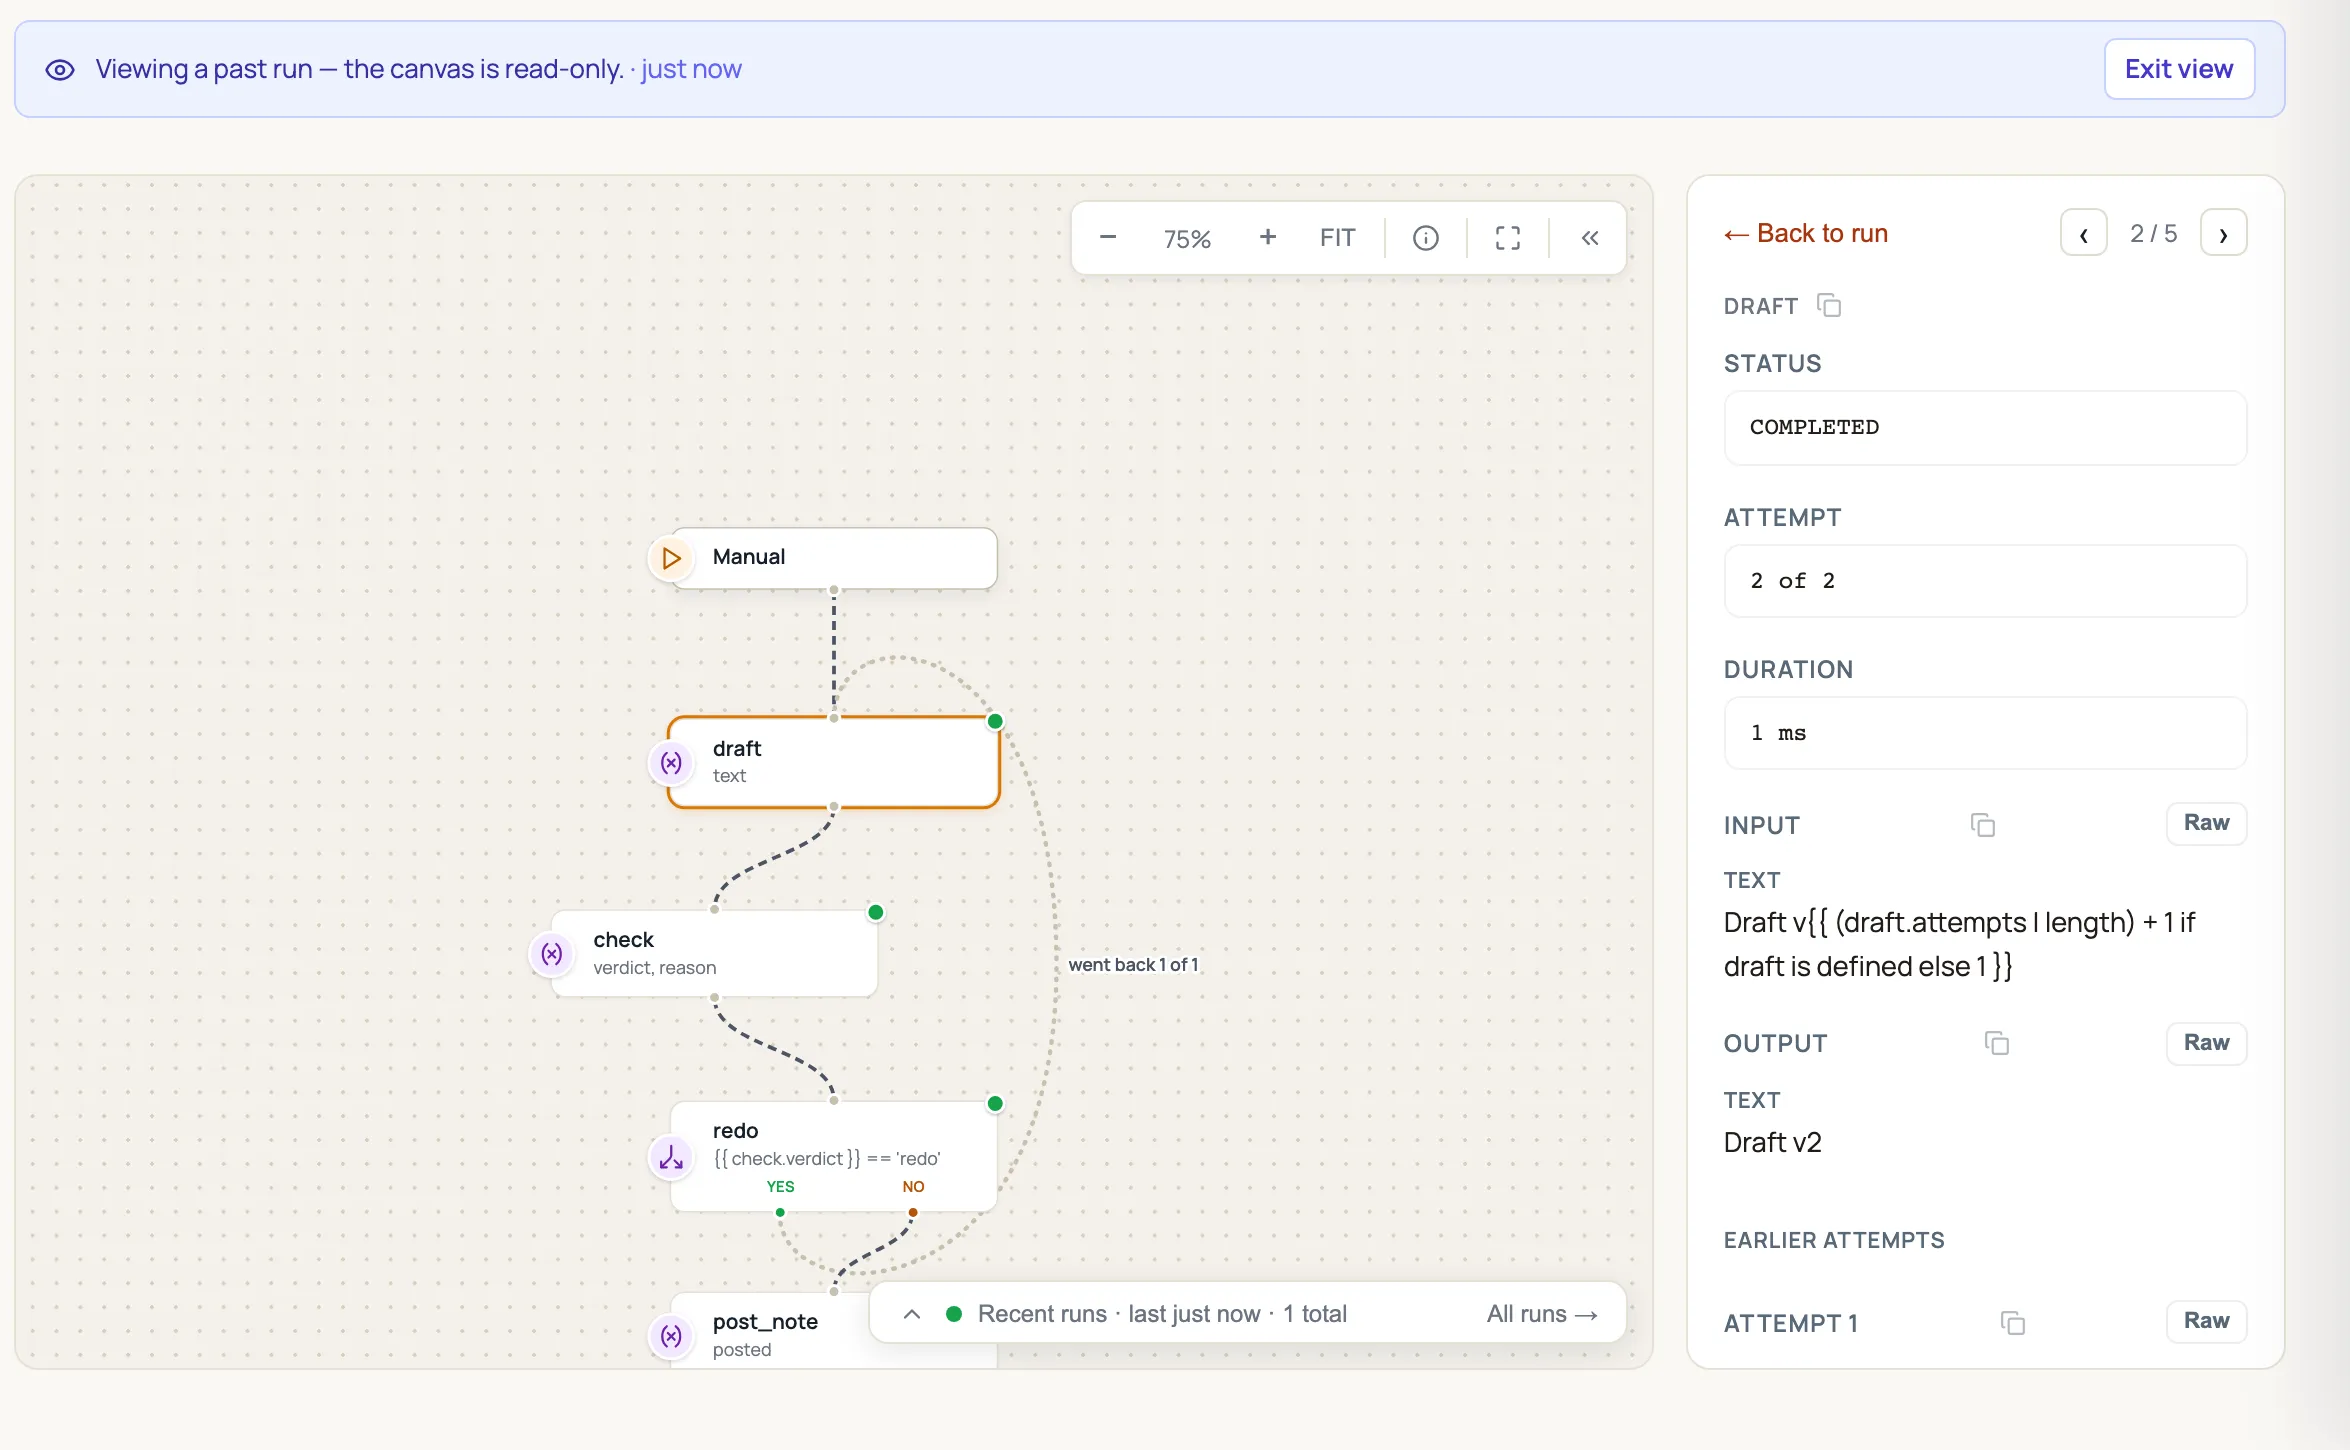
Task: Select the check node
Action: click(714, 953)
